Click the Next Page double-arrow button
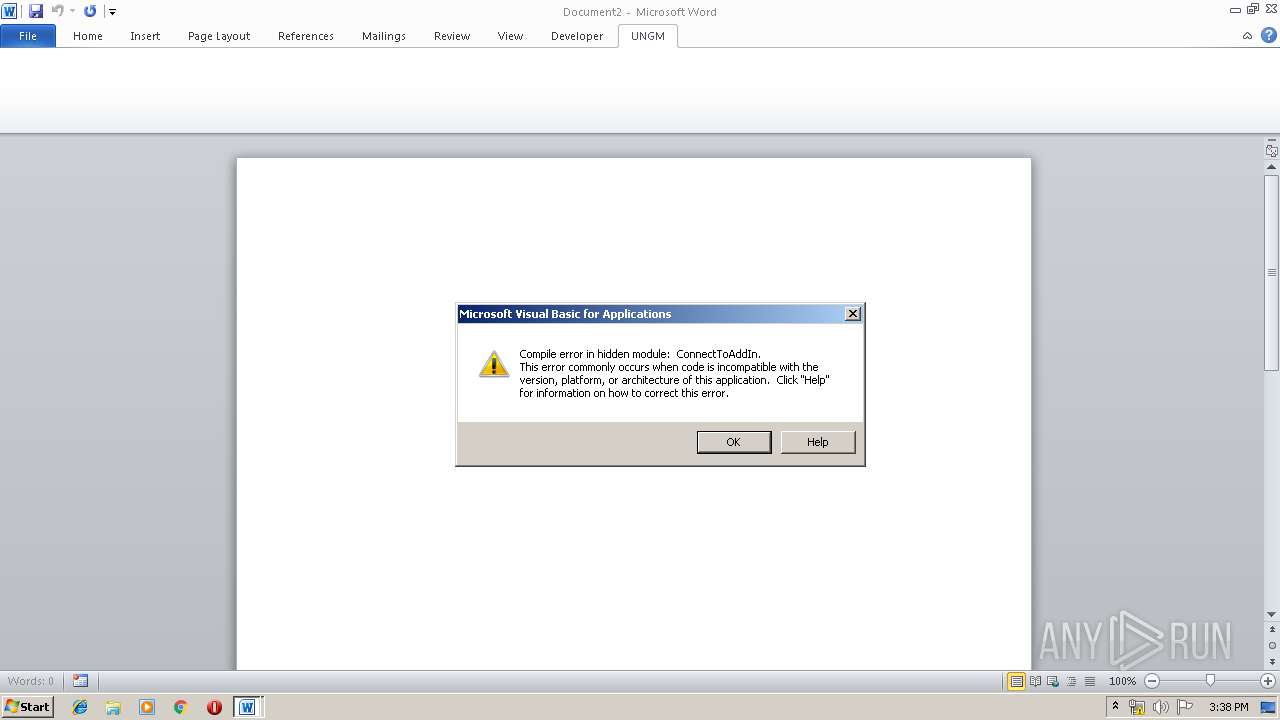Screen dimensions: 1280x720 1272,661
